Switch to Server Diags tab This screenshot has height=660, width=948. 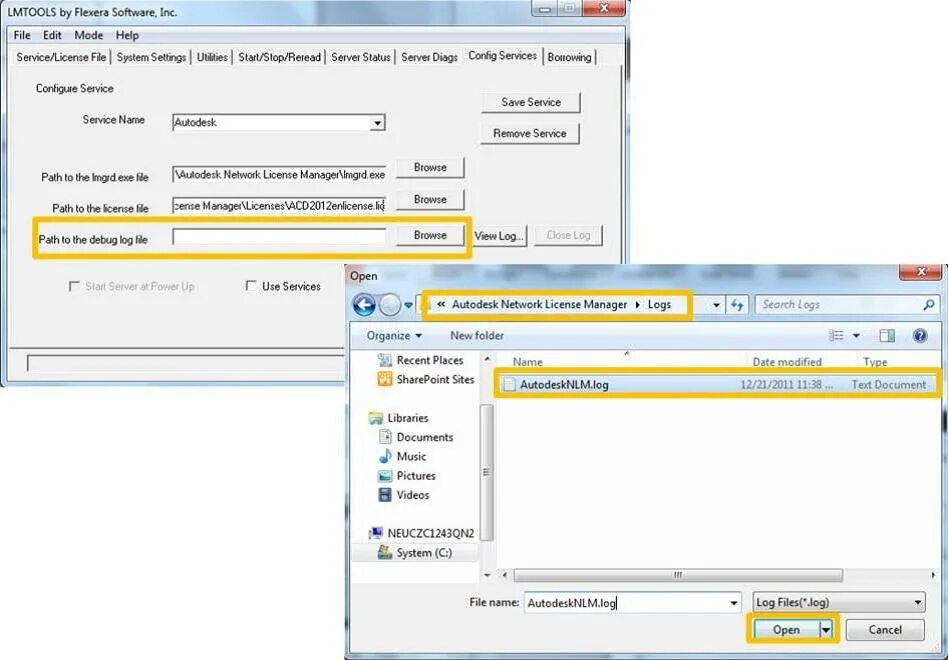pos(429,57)
